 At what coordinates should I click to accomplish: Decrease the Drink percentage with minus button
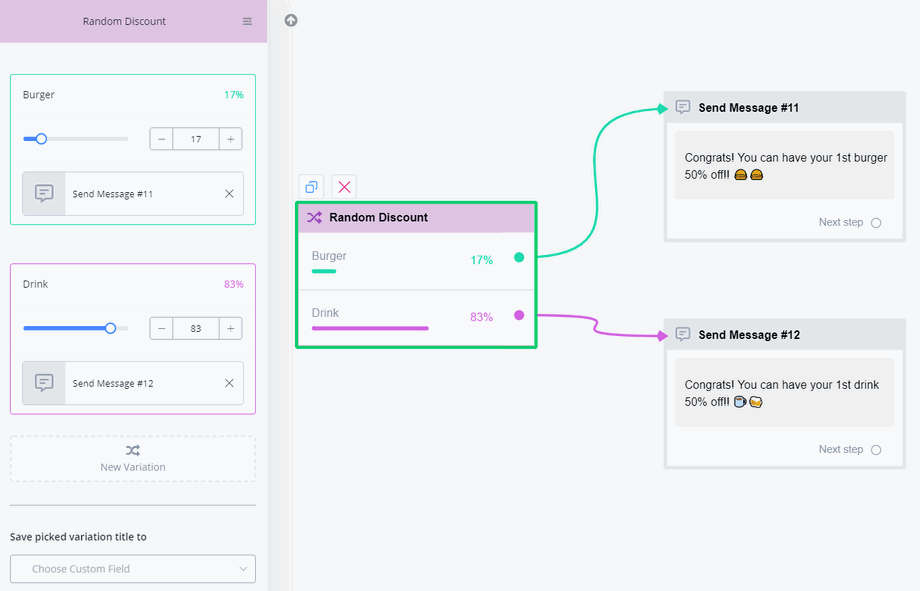click(162, 328)
